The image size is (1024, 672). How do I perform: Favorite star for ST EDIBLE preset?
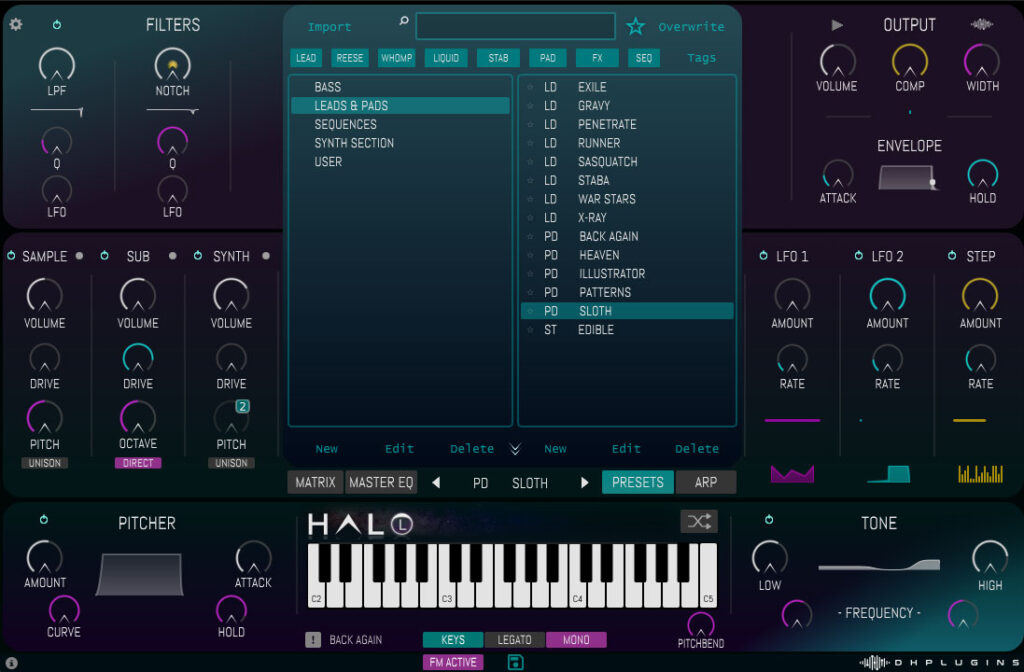[530, 330]
